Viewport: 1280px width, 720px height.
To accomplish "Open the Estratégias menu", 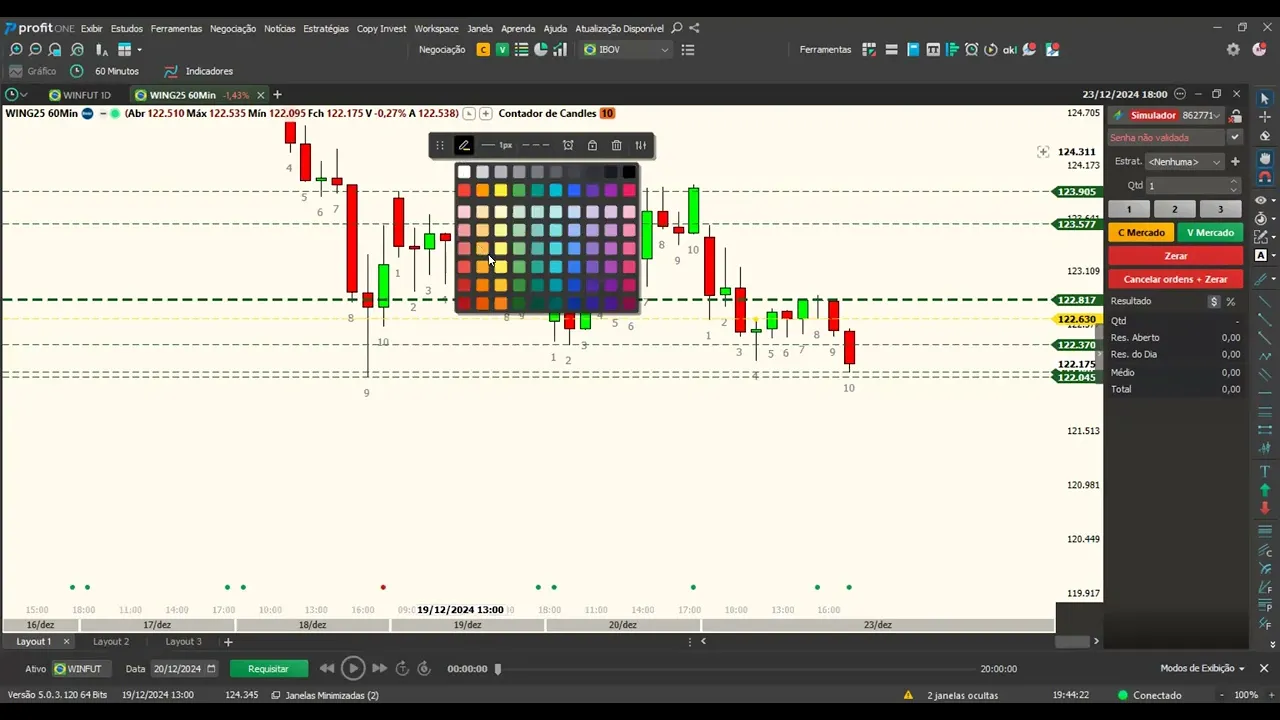I will tap(326, 29).
